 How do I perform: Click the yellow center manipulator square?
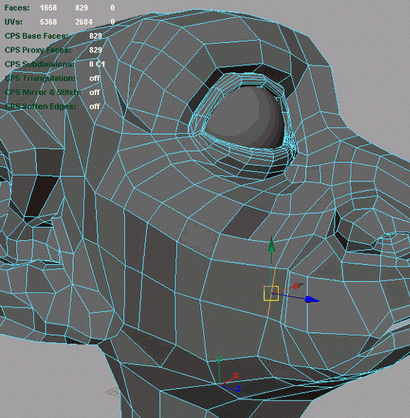coord(271,293)
